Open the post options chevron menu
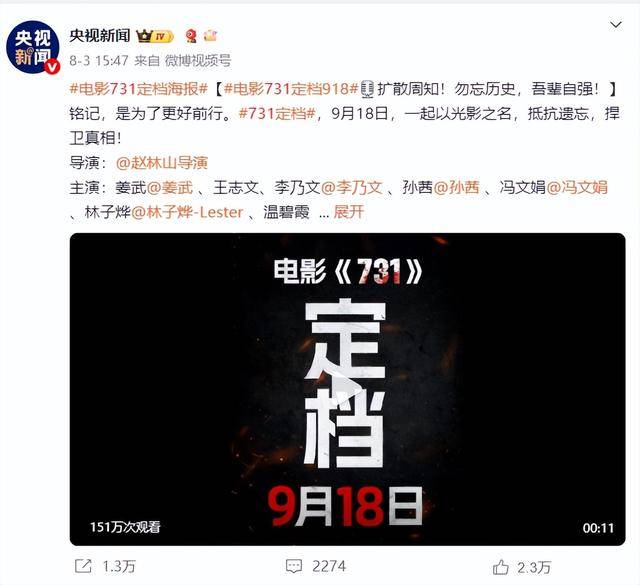Viewport: 640px width, 585px height. pos(615,25)
